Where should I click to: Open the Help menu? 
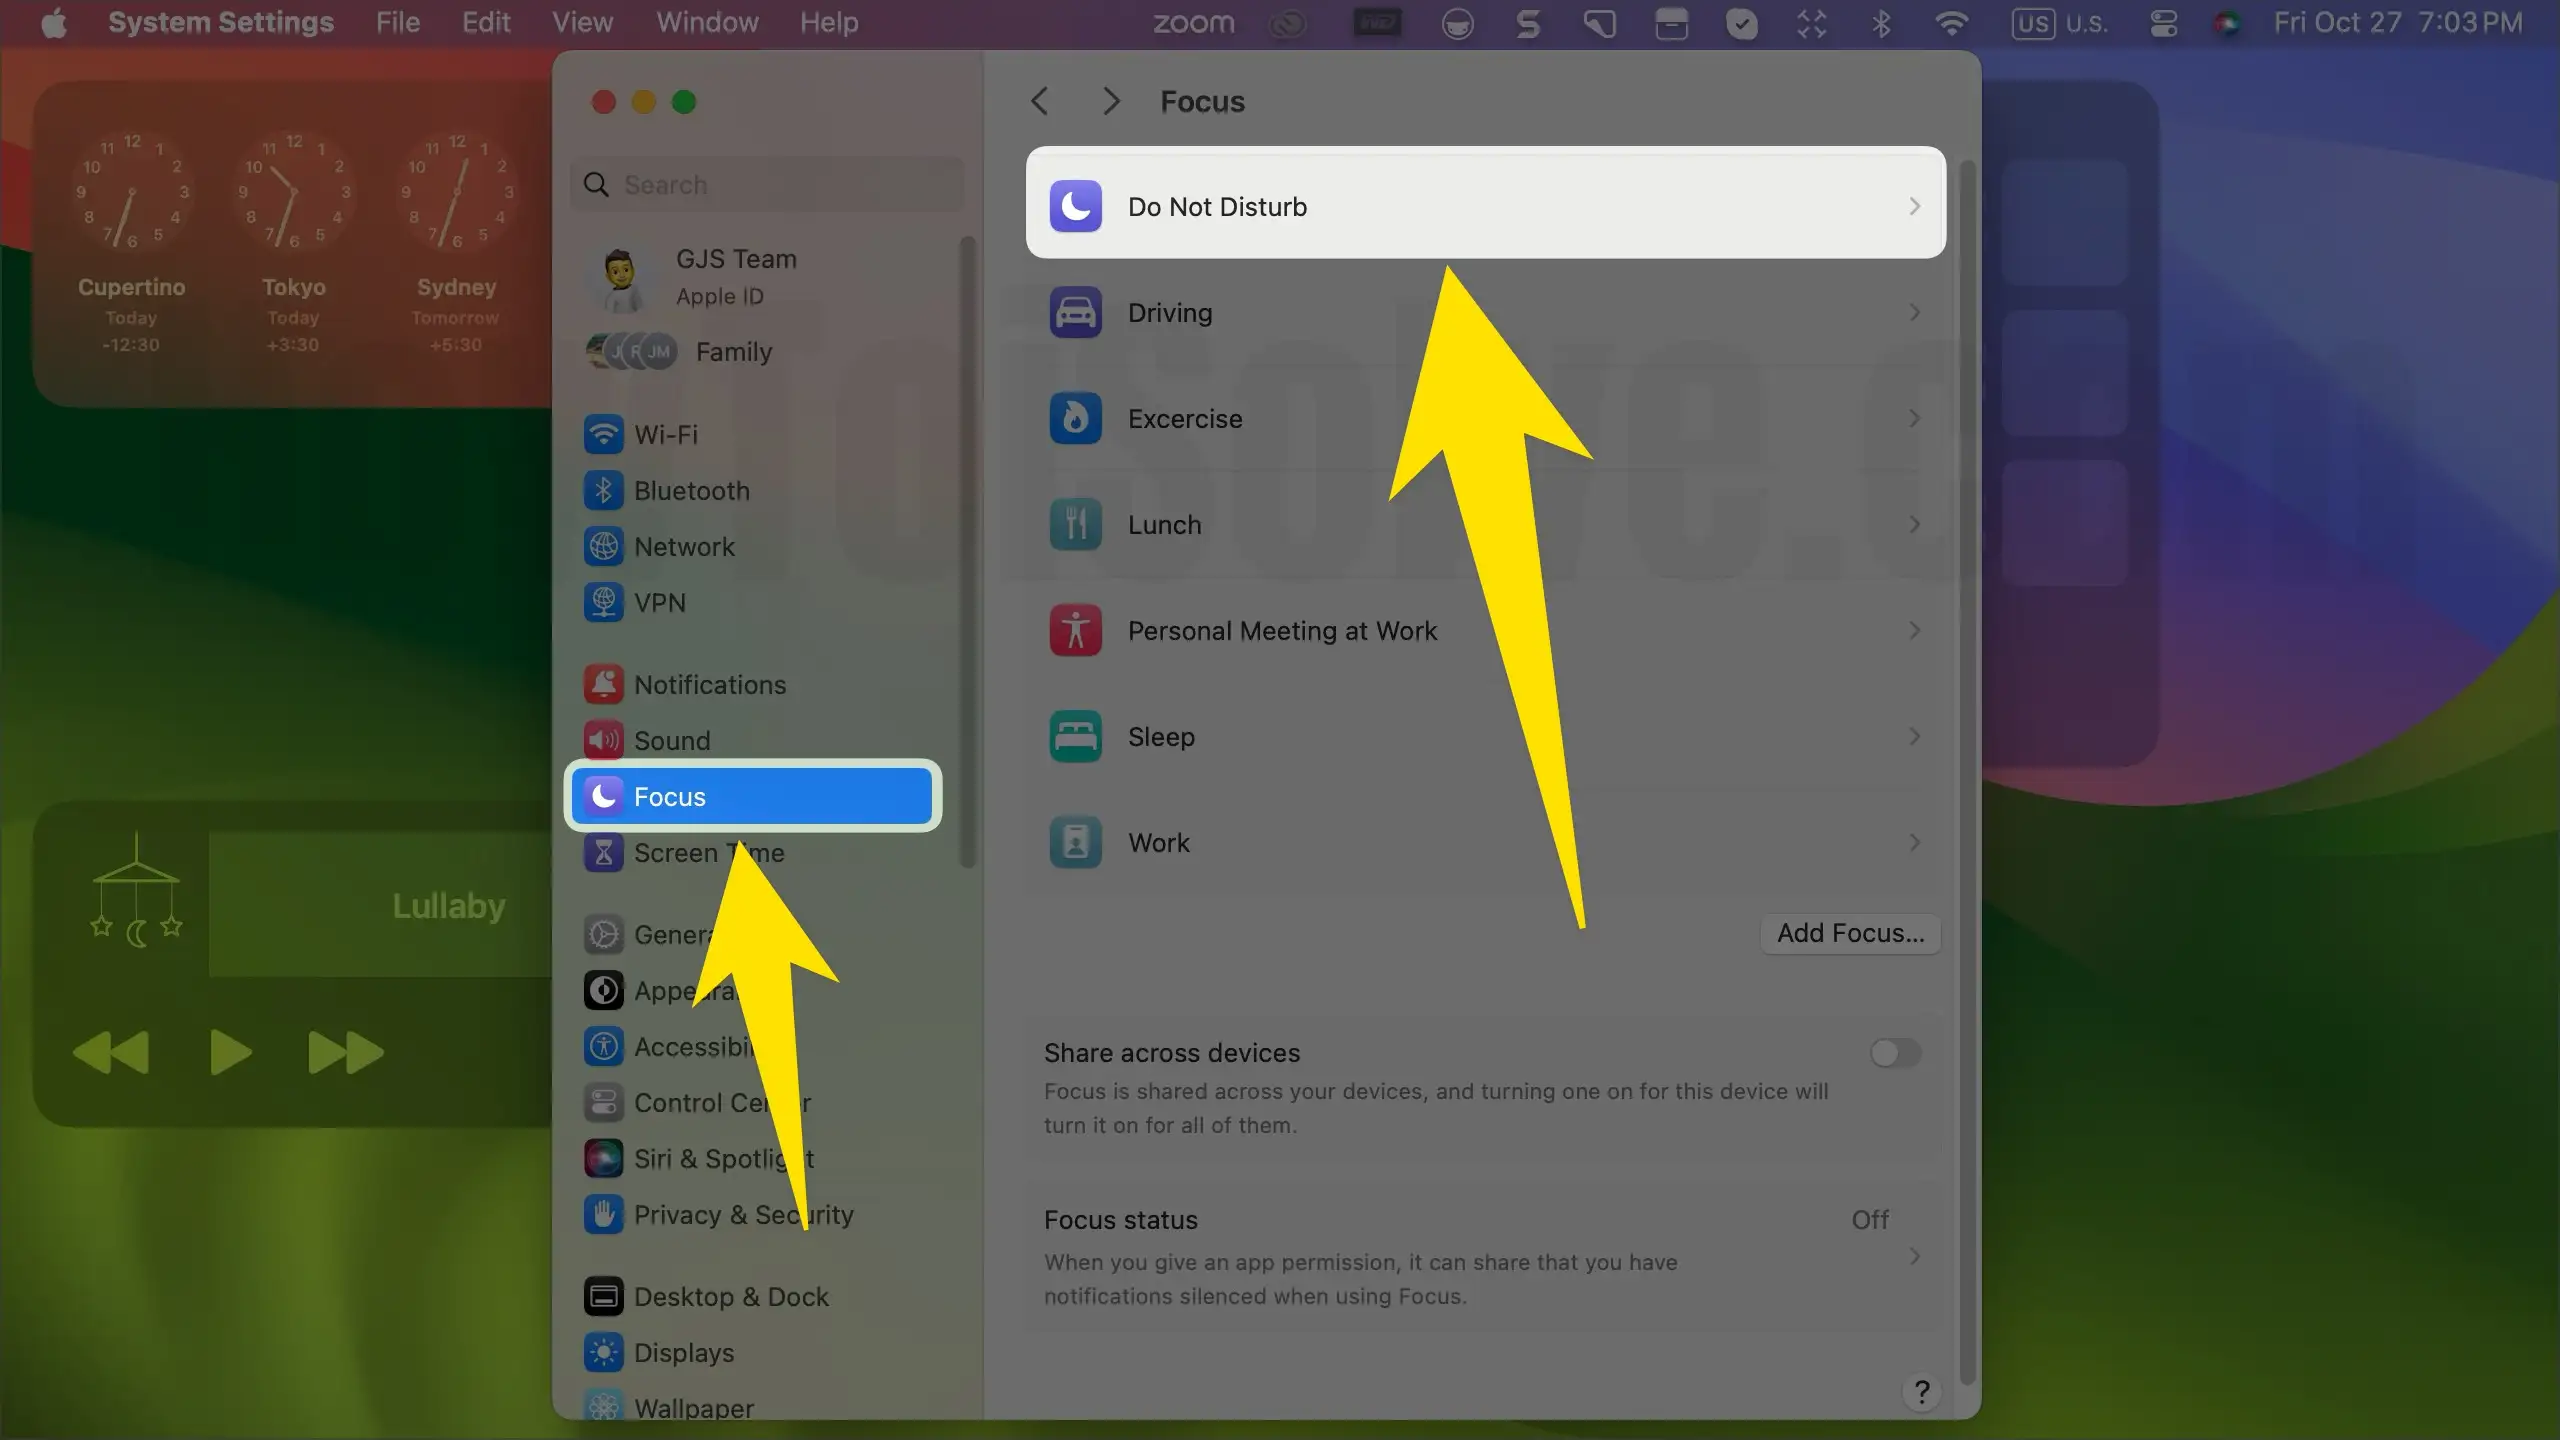pyautogui.click(x=829, y=22)
